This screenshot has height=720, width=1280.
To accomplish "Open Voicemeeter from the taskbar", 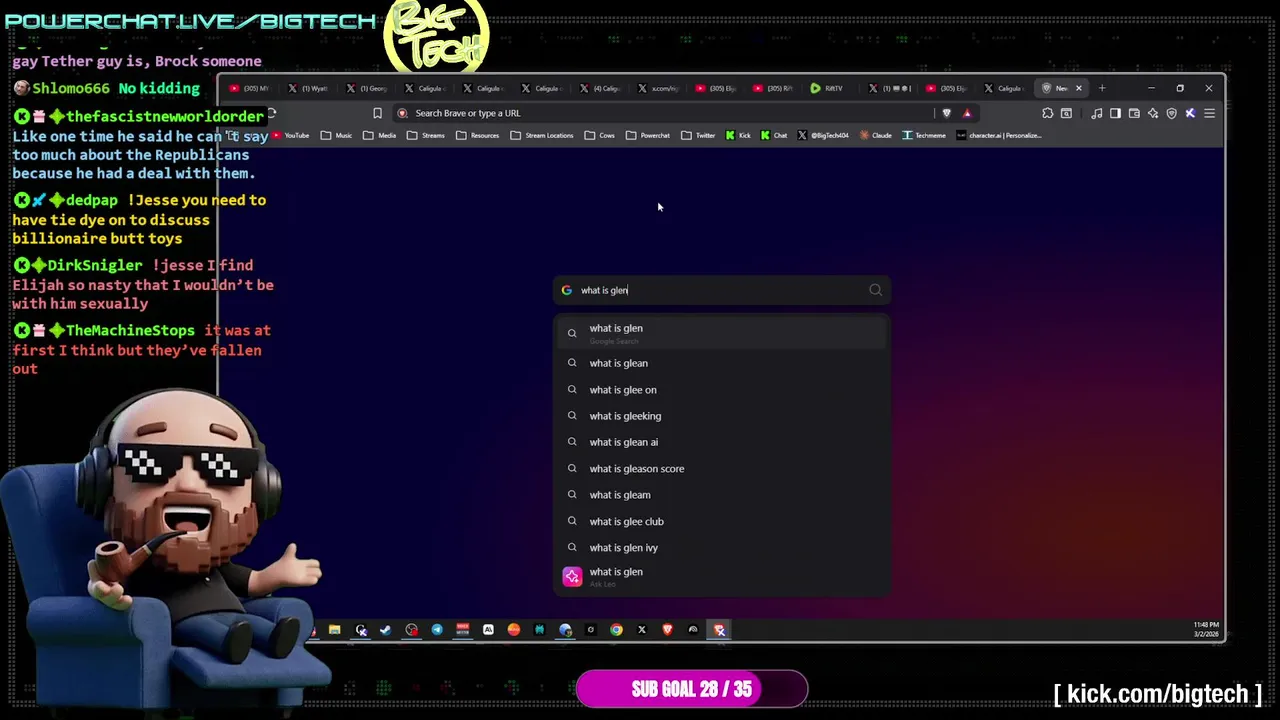I will coord(462,630).
